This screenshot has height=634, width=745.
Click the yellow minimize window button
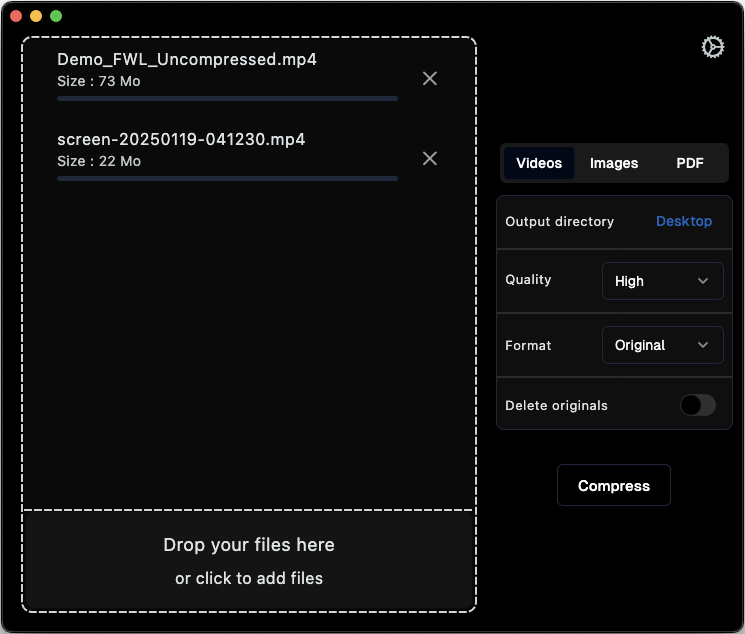36,16
